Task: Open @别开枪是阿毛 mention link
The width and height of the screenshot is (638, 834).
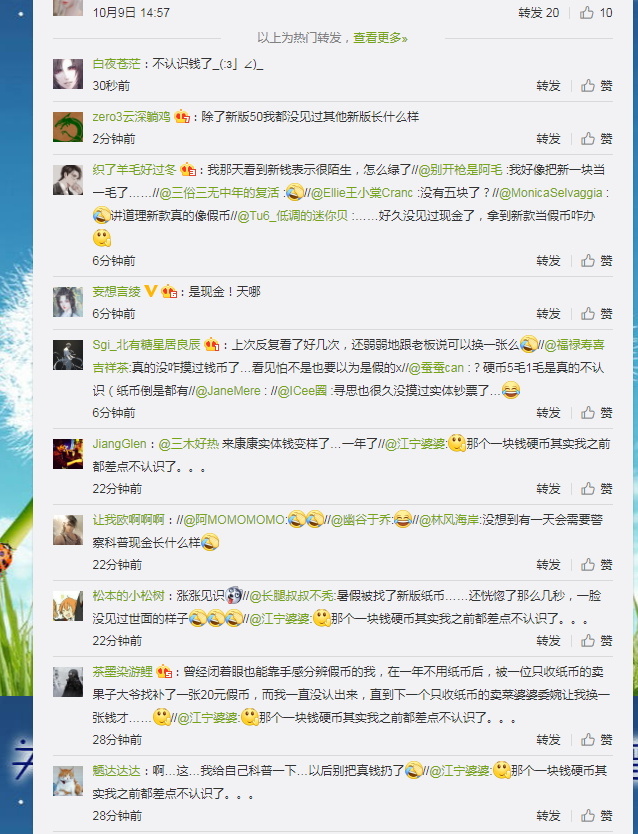Action: pos(460,170)
